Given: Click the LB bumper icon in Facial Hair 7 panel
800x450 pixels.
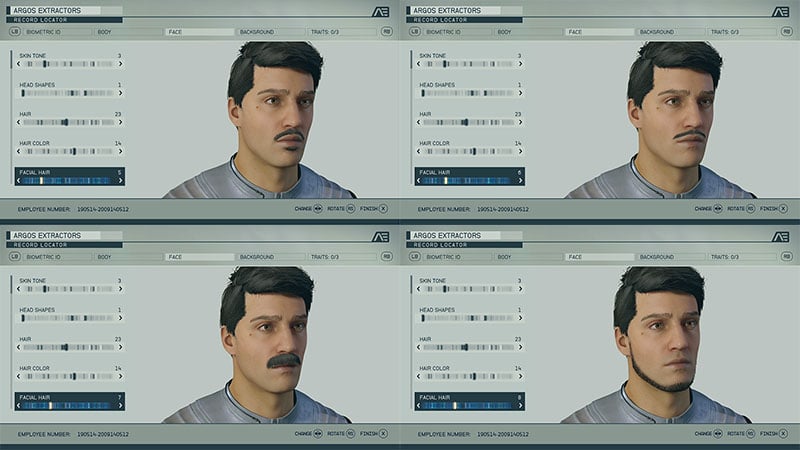Looking at the screenshot, I should [x=14, y=257].
